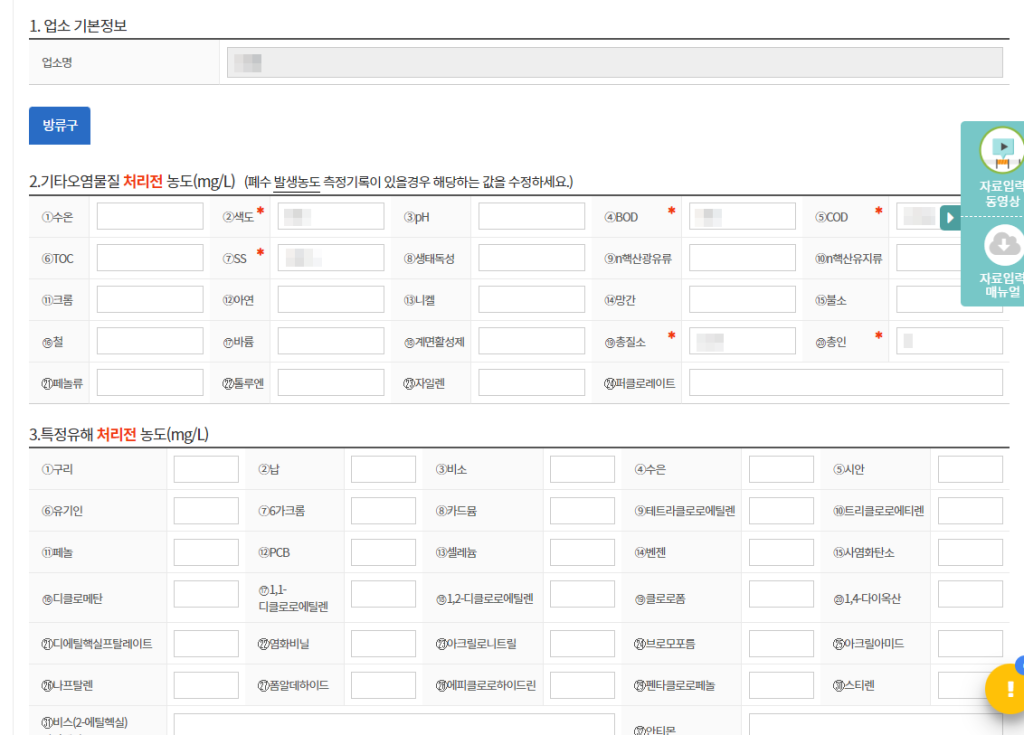Click the 1,4-다이옥산 input field
Screen dimensions: 1024x735
point(970,595)
